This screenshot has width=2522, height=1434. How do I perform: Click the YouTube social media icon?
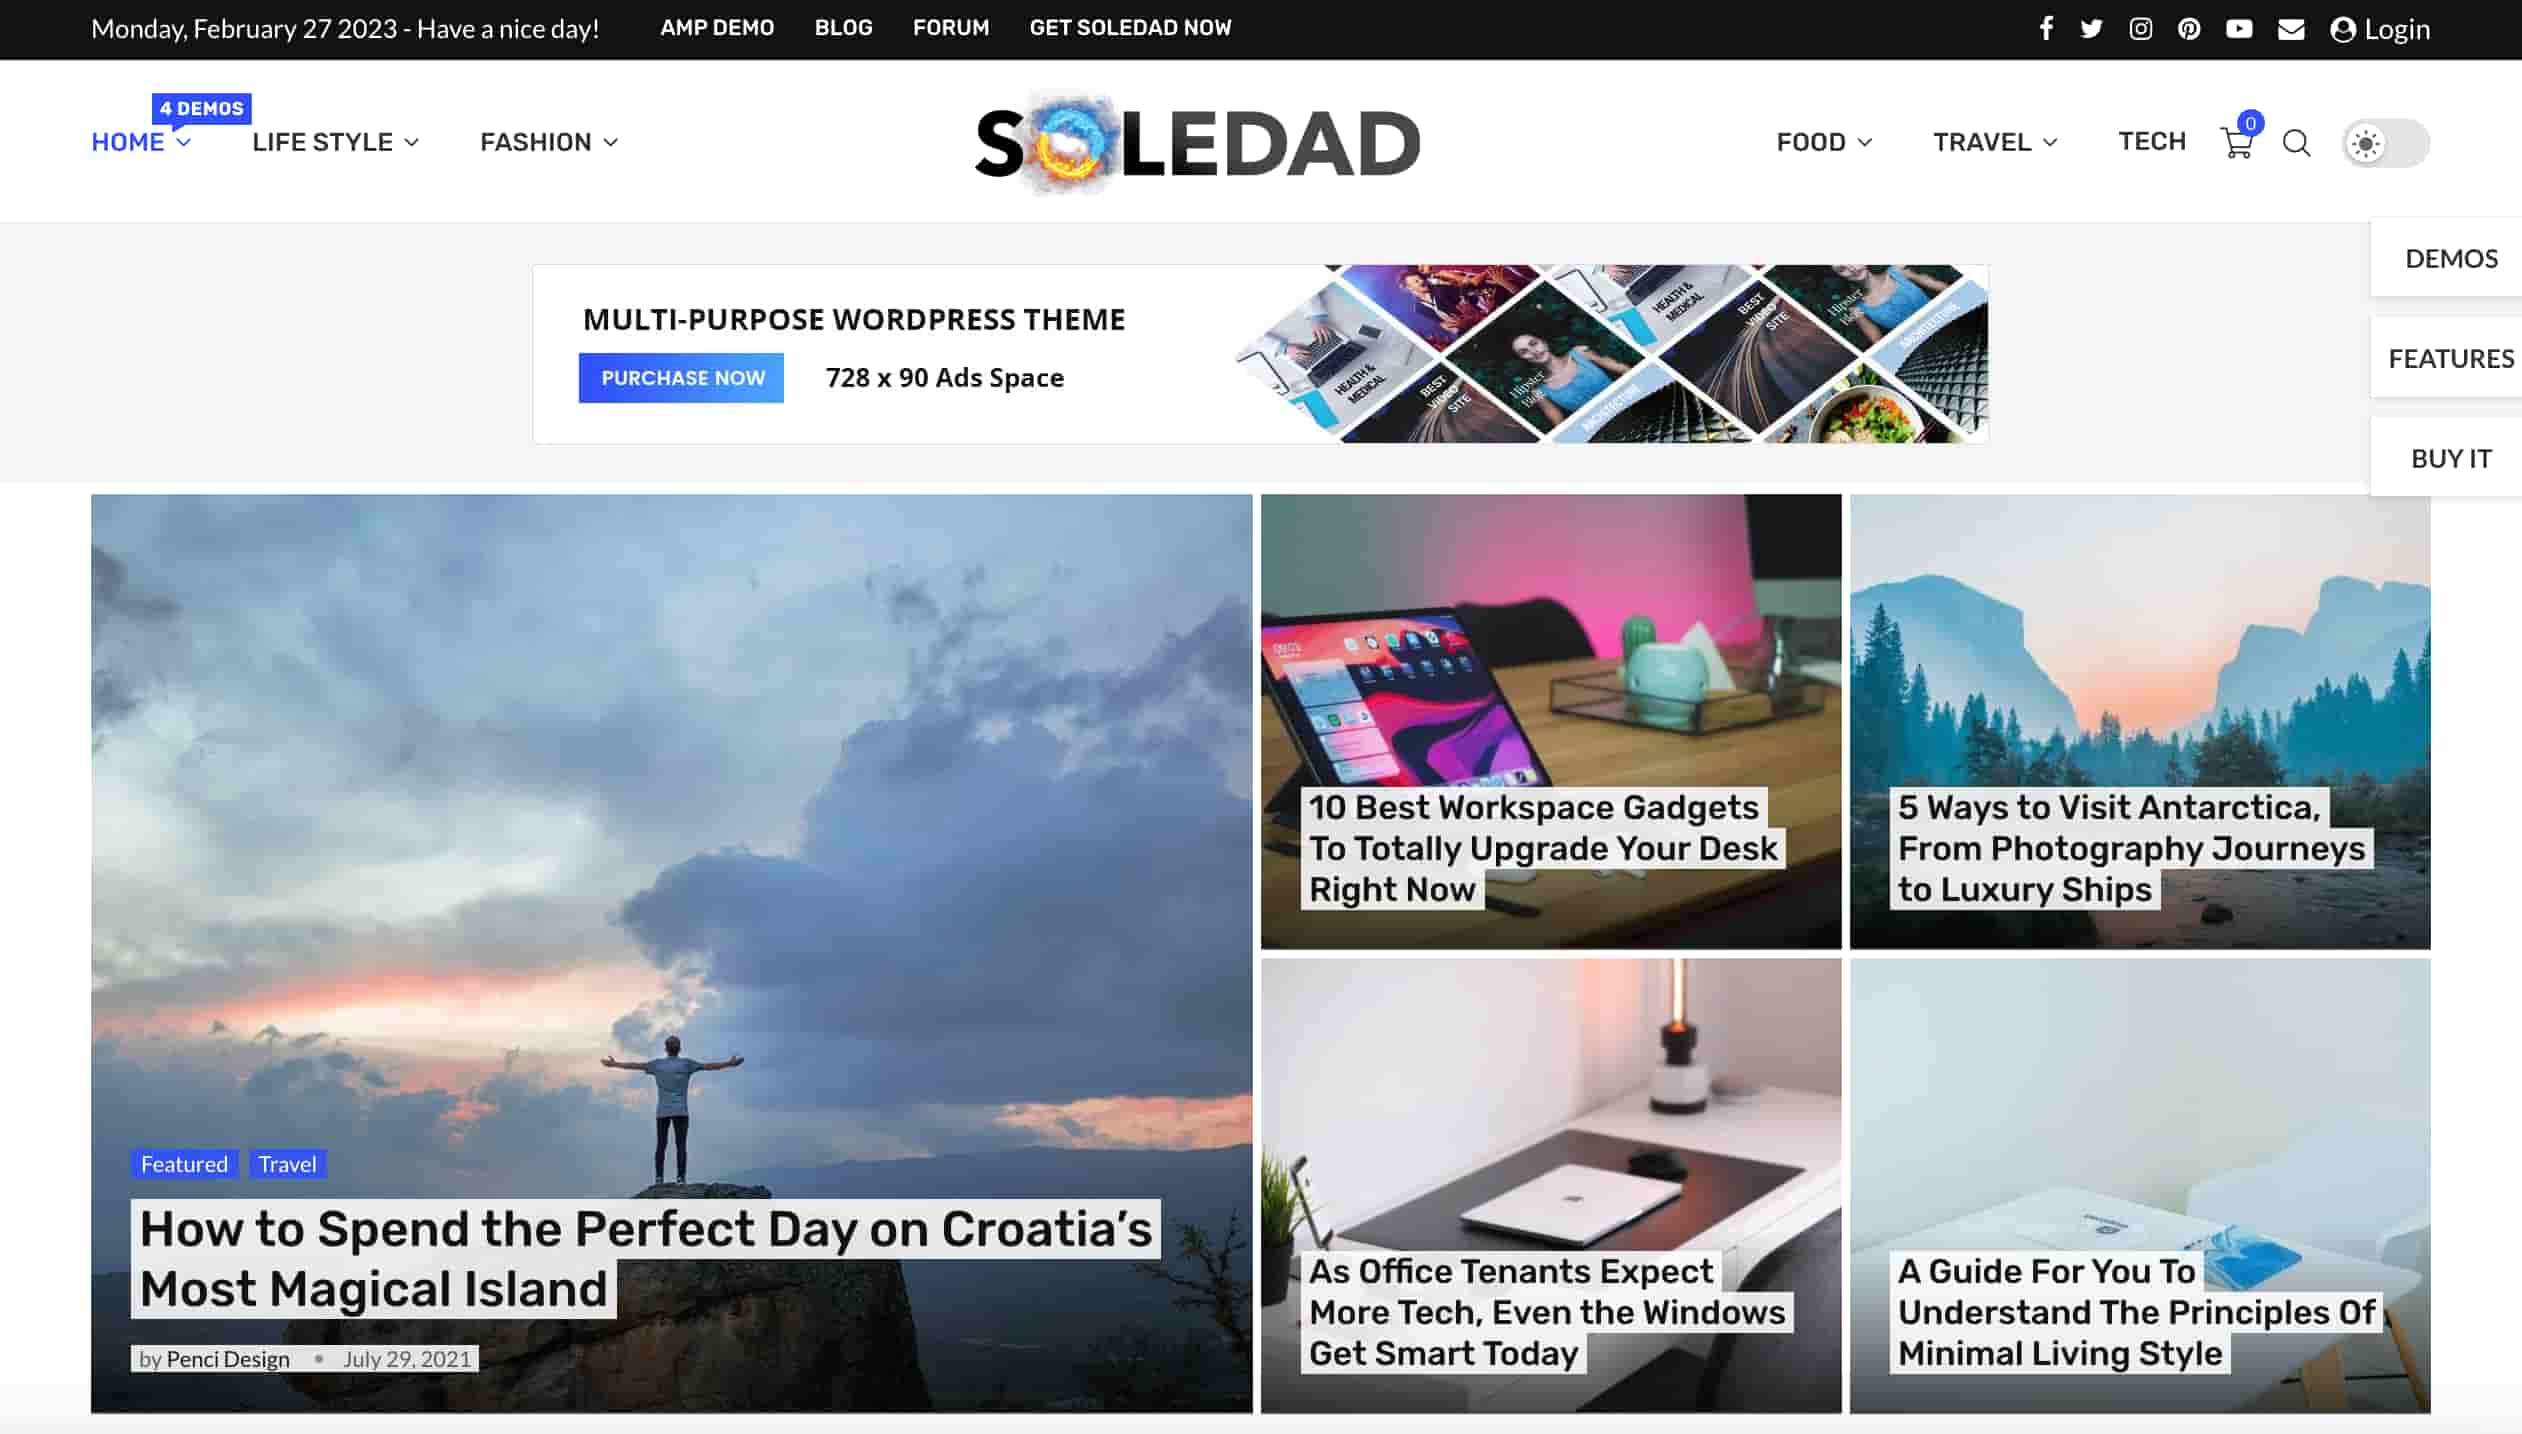click(x=2240, y=29)
